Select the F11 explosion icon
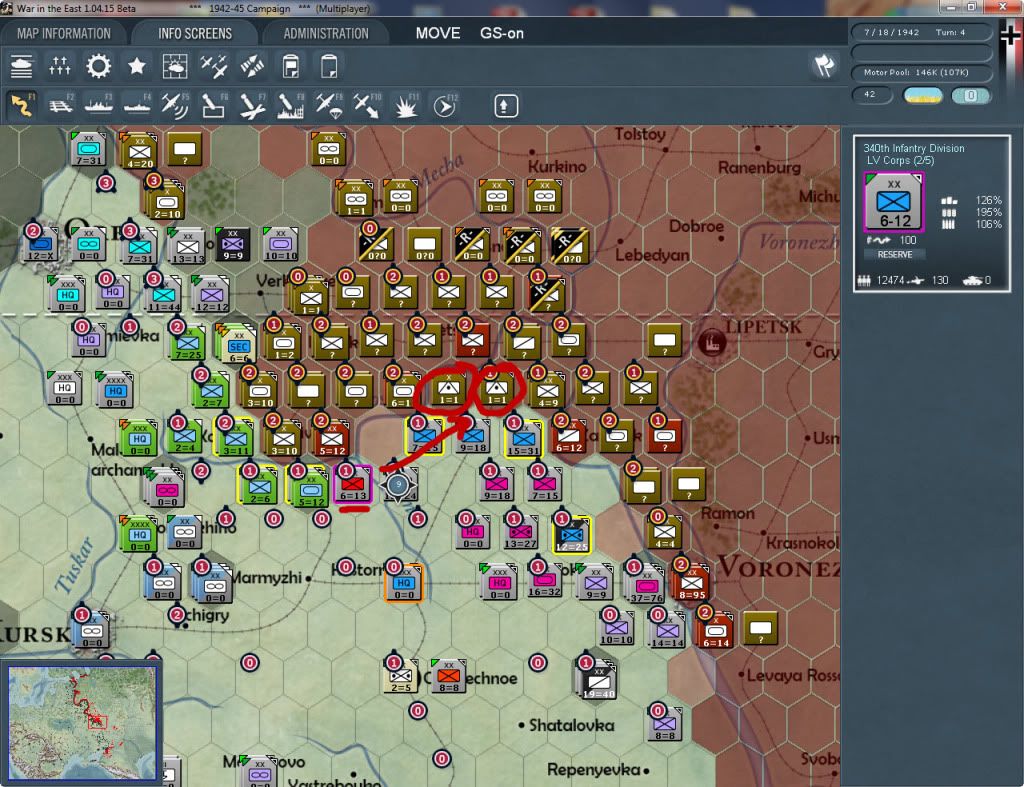Image resolution: width=1024 pixels, height=787 pixels. (406, 105)
